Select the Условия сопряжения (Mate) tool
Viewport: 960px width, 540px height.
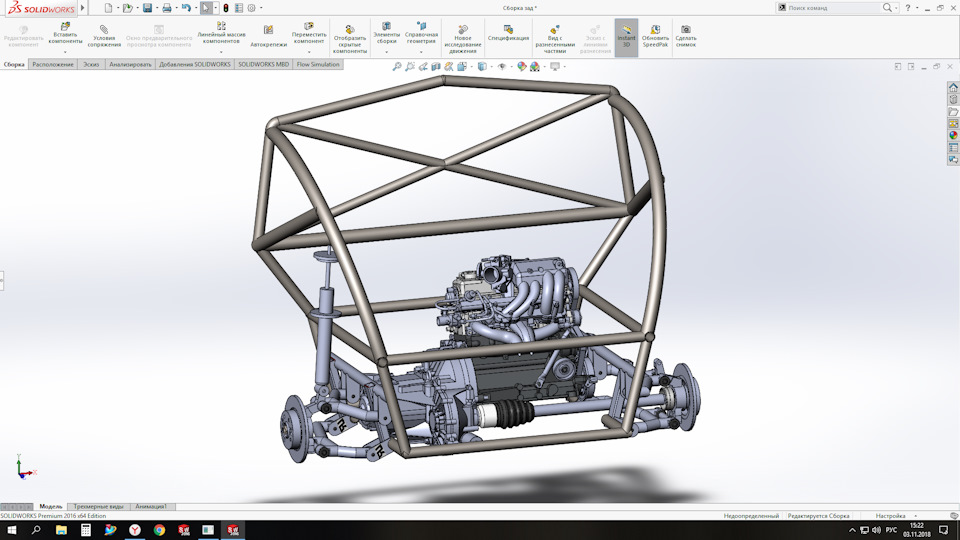tap(103, 30)
